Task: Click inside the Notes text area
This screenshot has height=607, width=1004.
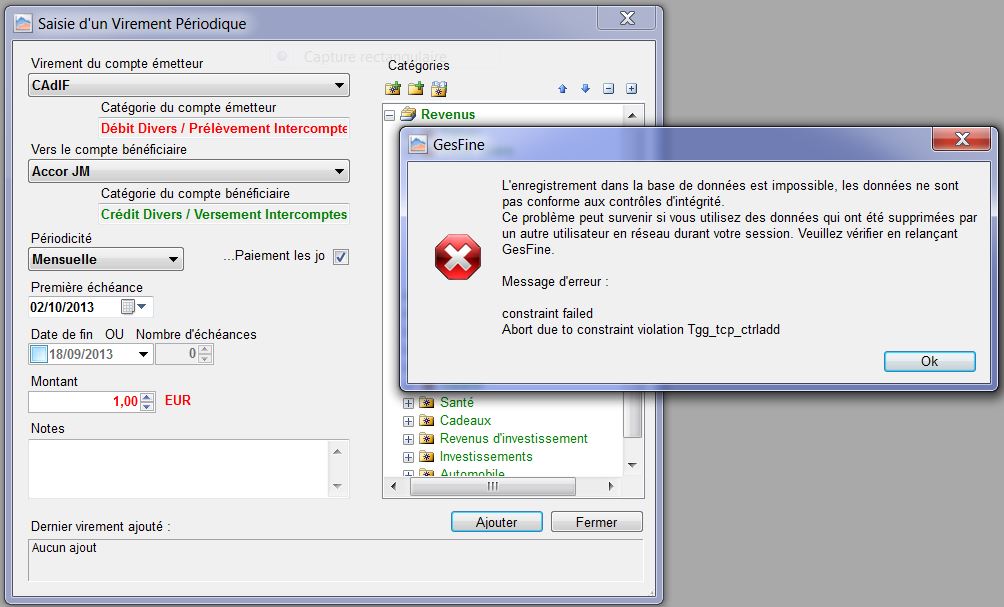Action: pos(180,468)
